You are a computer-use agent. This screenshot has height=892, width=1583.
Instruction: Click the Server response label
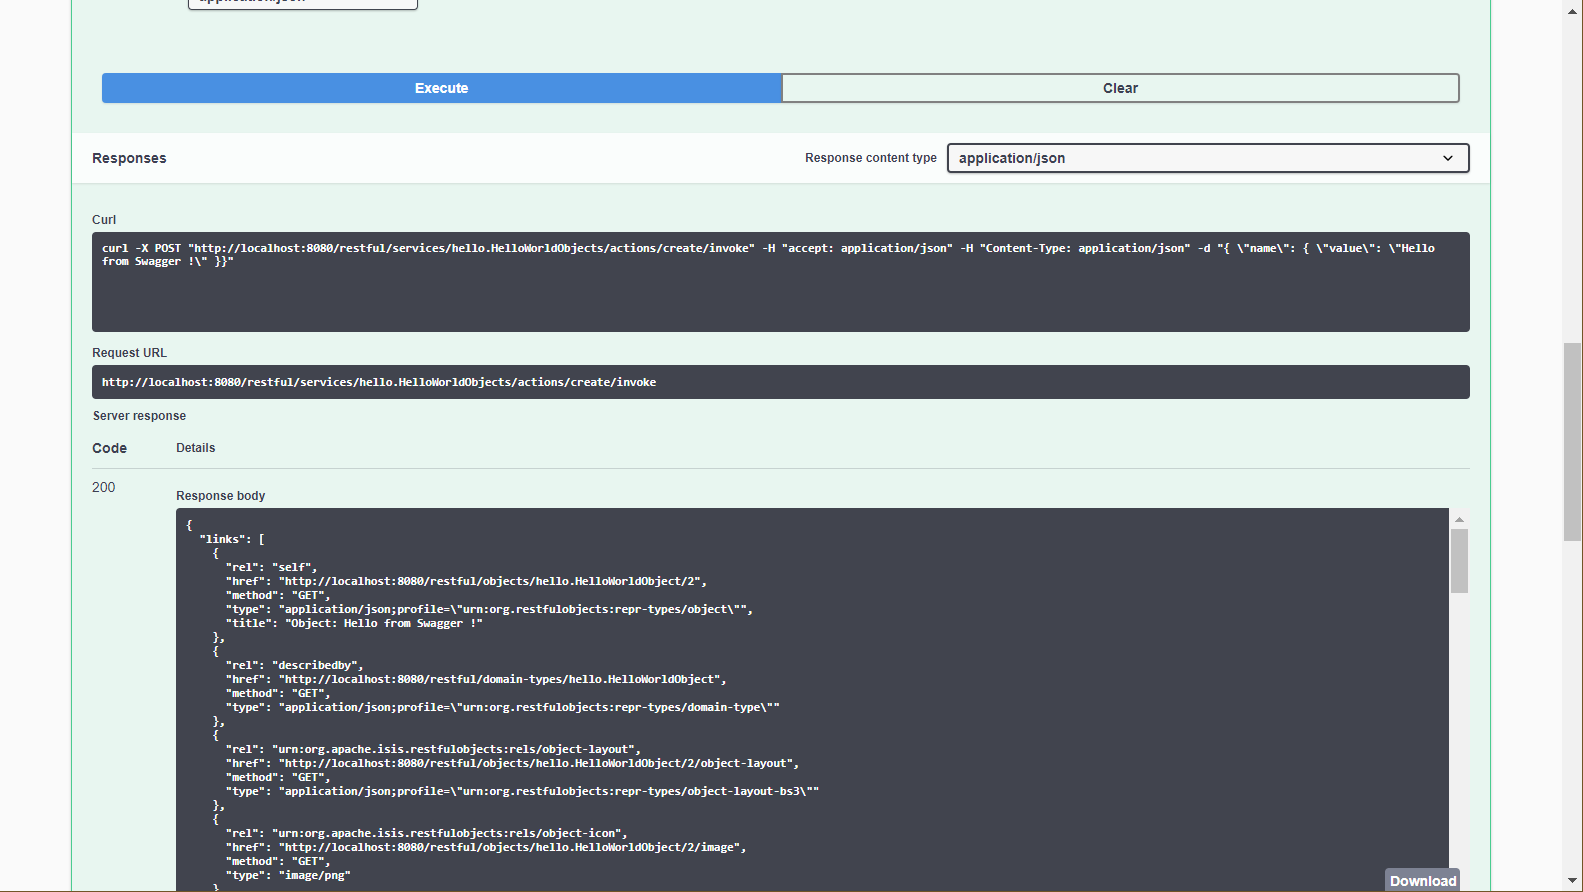(x=139, y=416)
